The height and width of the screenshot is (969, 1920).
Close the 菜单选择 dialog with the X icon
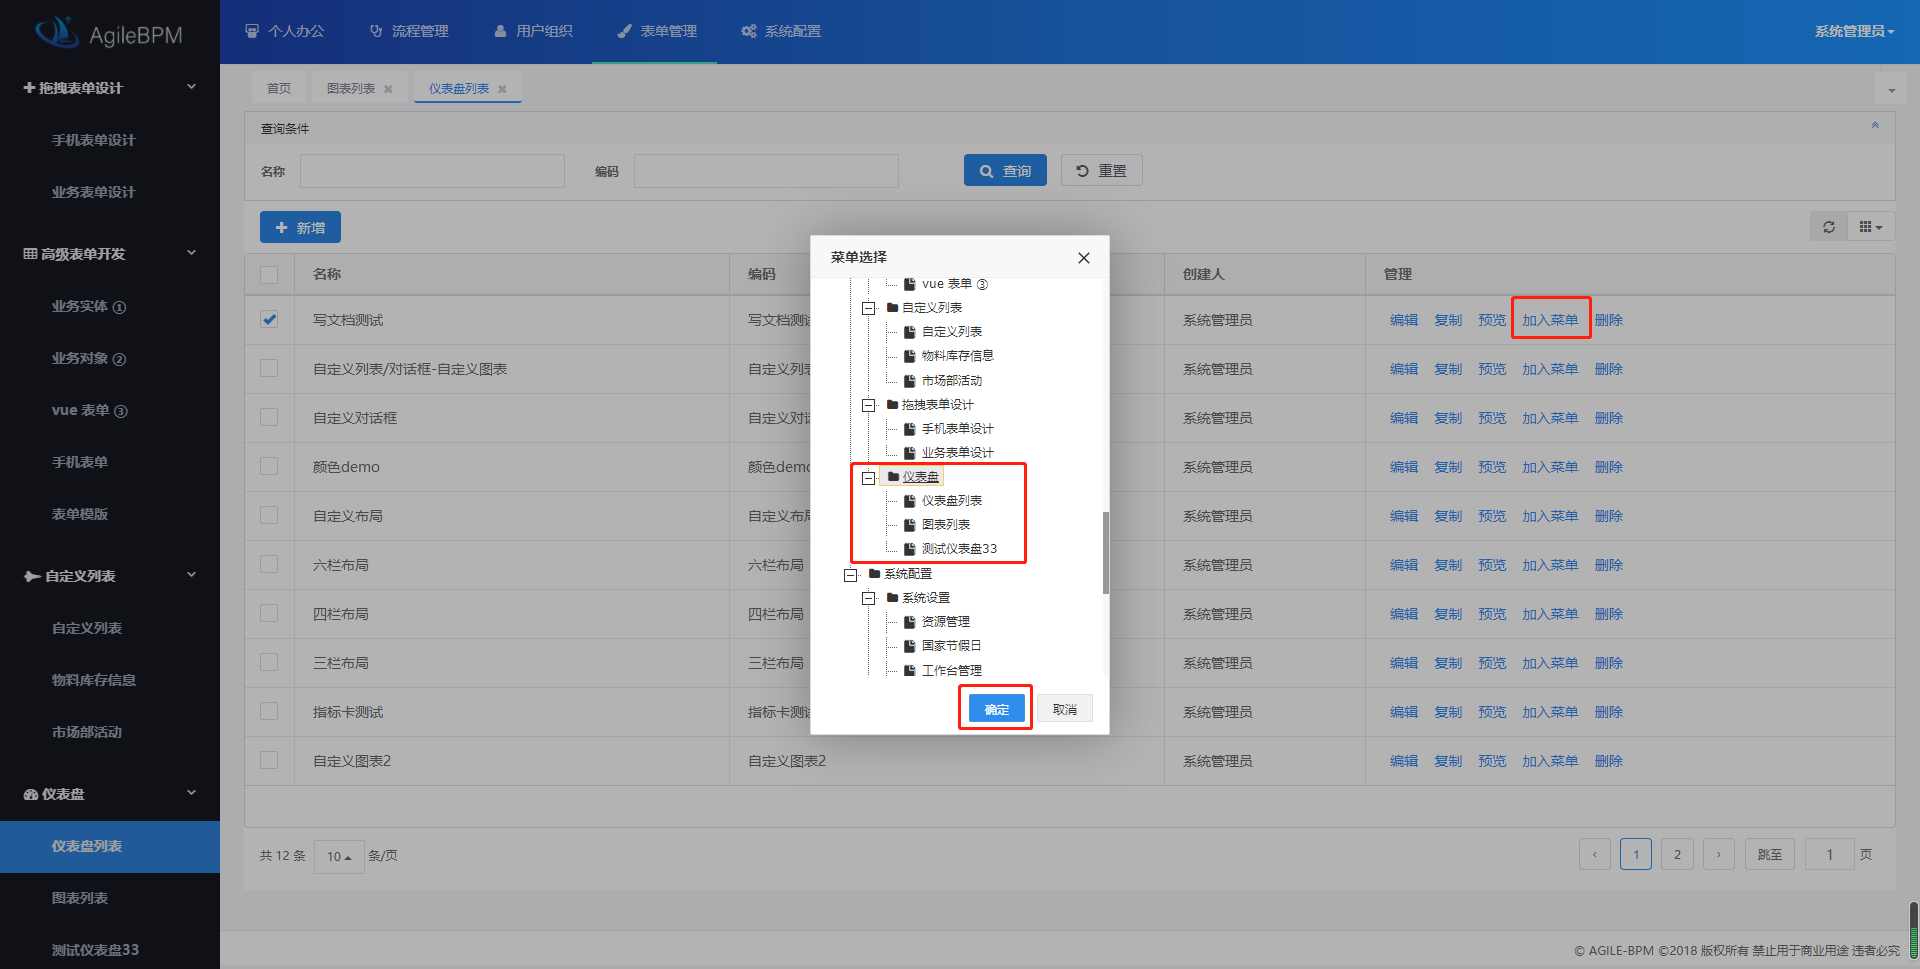(1084, 258)
